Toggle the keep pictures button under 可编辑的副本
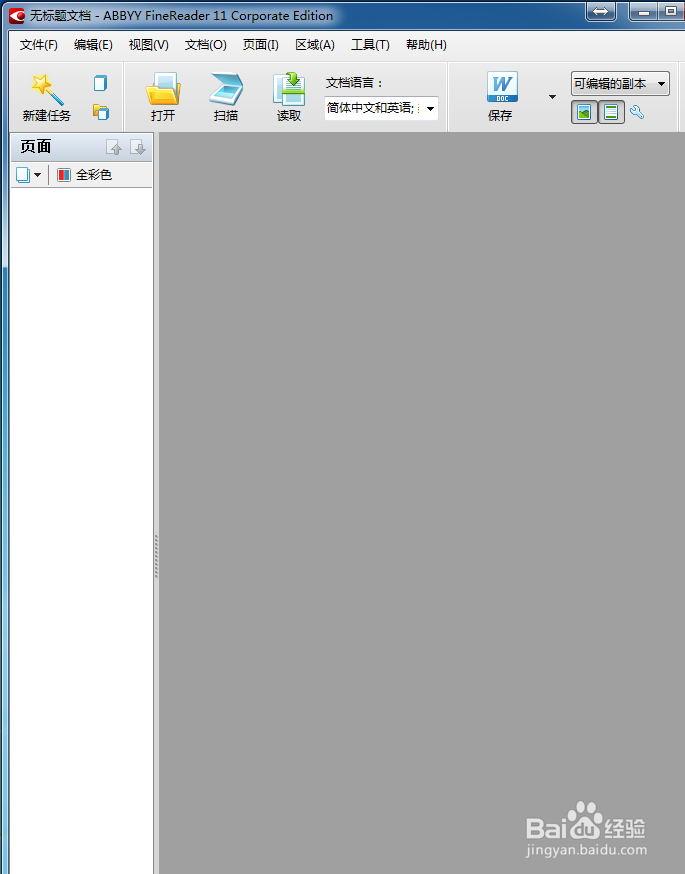The height and width of the screenshot is (874, 685). [x=584, y=113]
